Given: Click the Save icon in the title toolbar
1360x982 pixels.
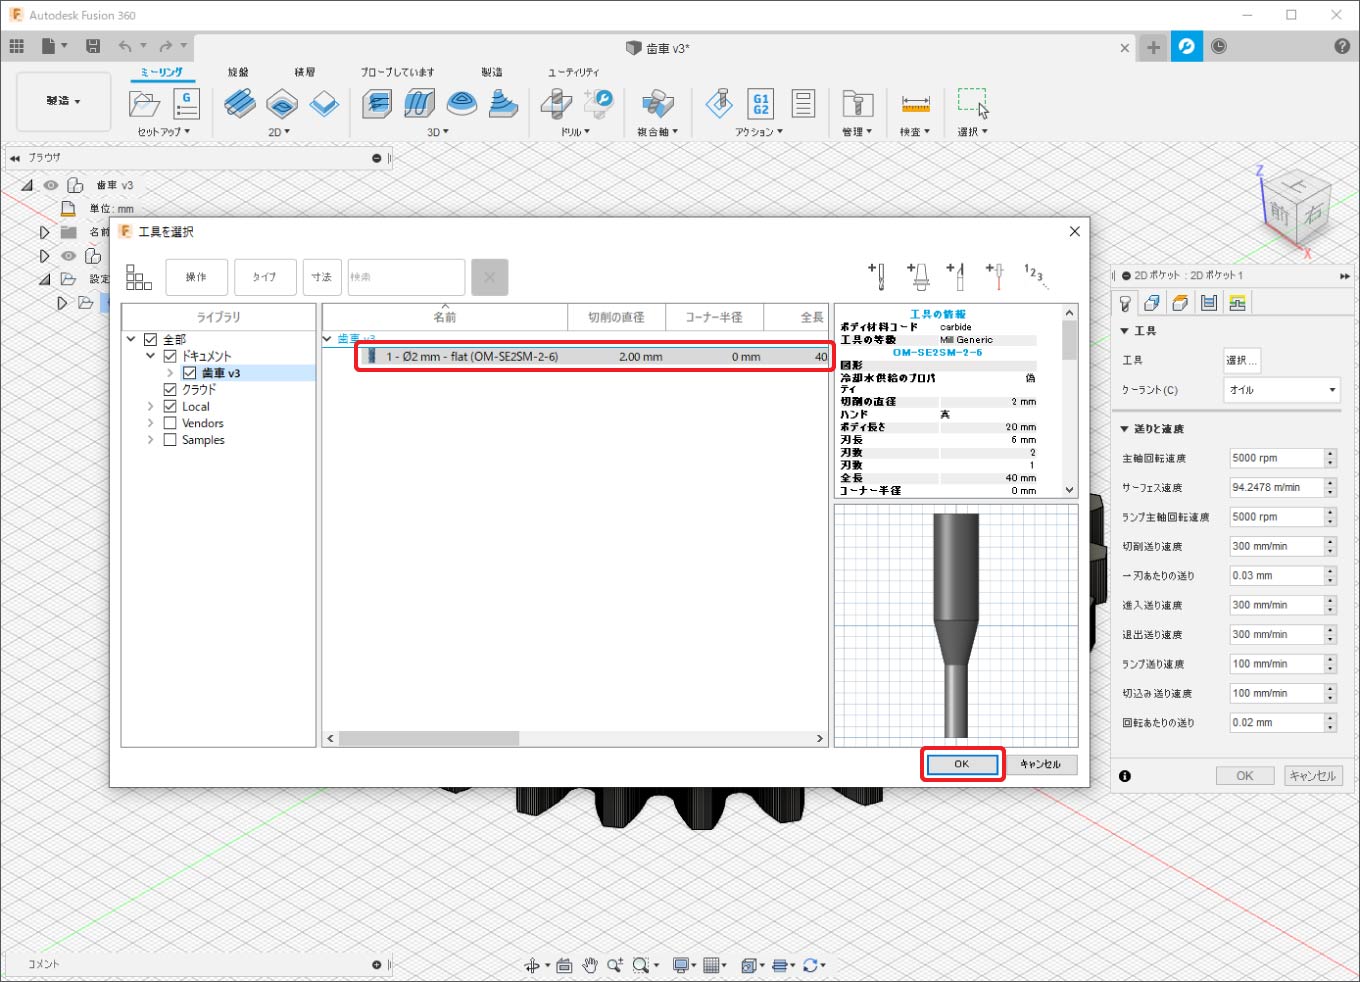Looking at the screenshot, I should pos(93,46).
